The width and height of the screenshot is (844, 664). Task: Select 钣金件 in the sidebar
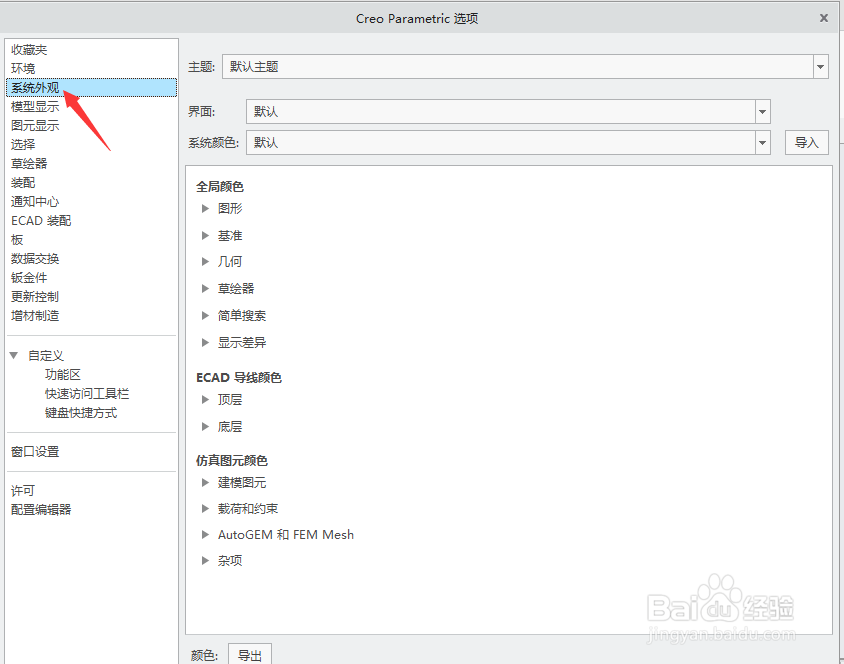click(29, 278)
